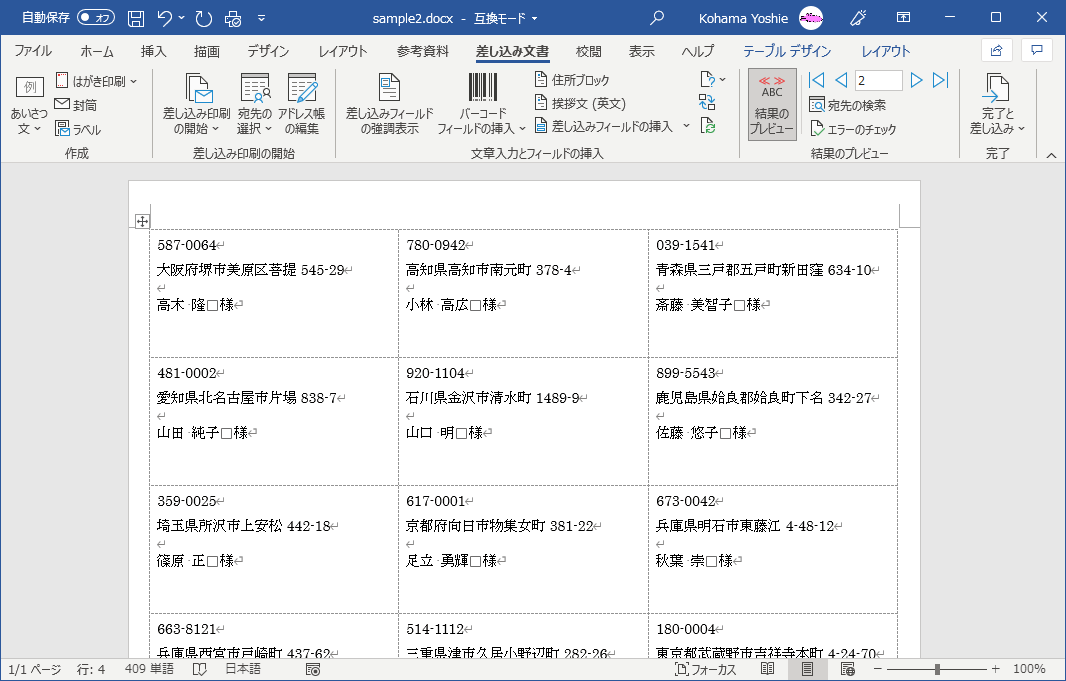Open the ファイル tab
Image resolution: width=1066 pixels, height=681 pixels.
click(33, 51)
